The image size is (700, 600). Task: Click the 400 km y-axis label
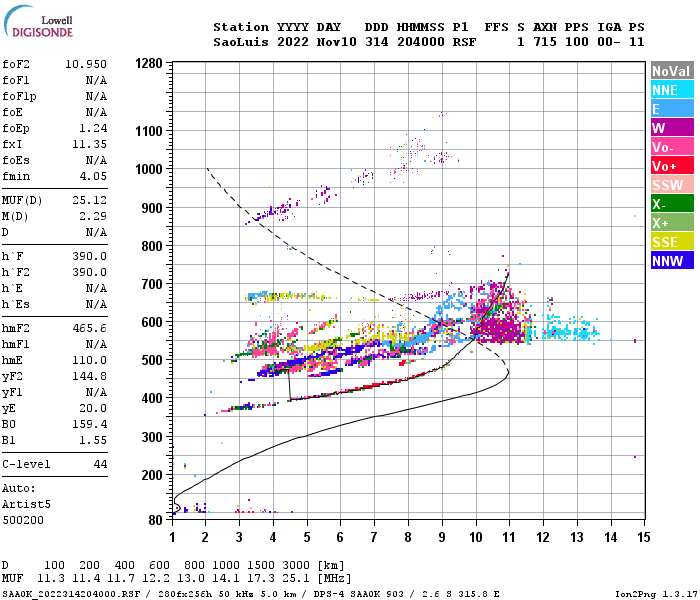(152, 398)
